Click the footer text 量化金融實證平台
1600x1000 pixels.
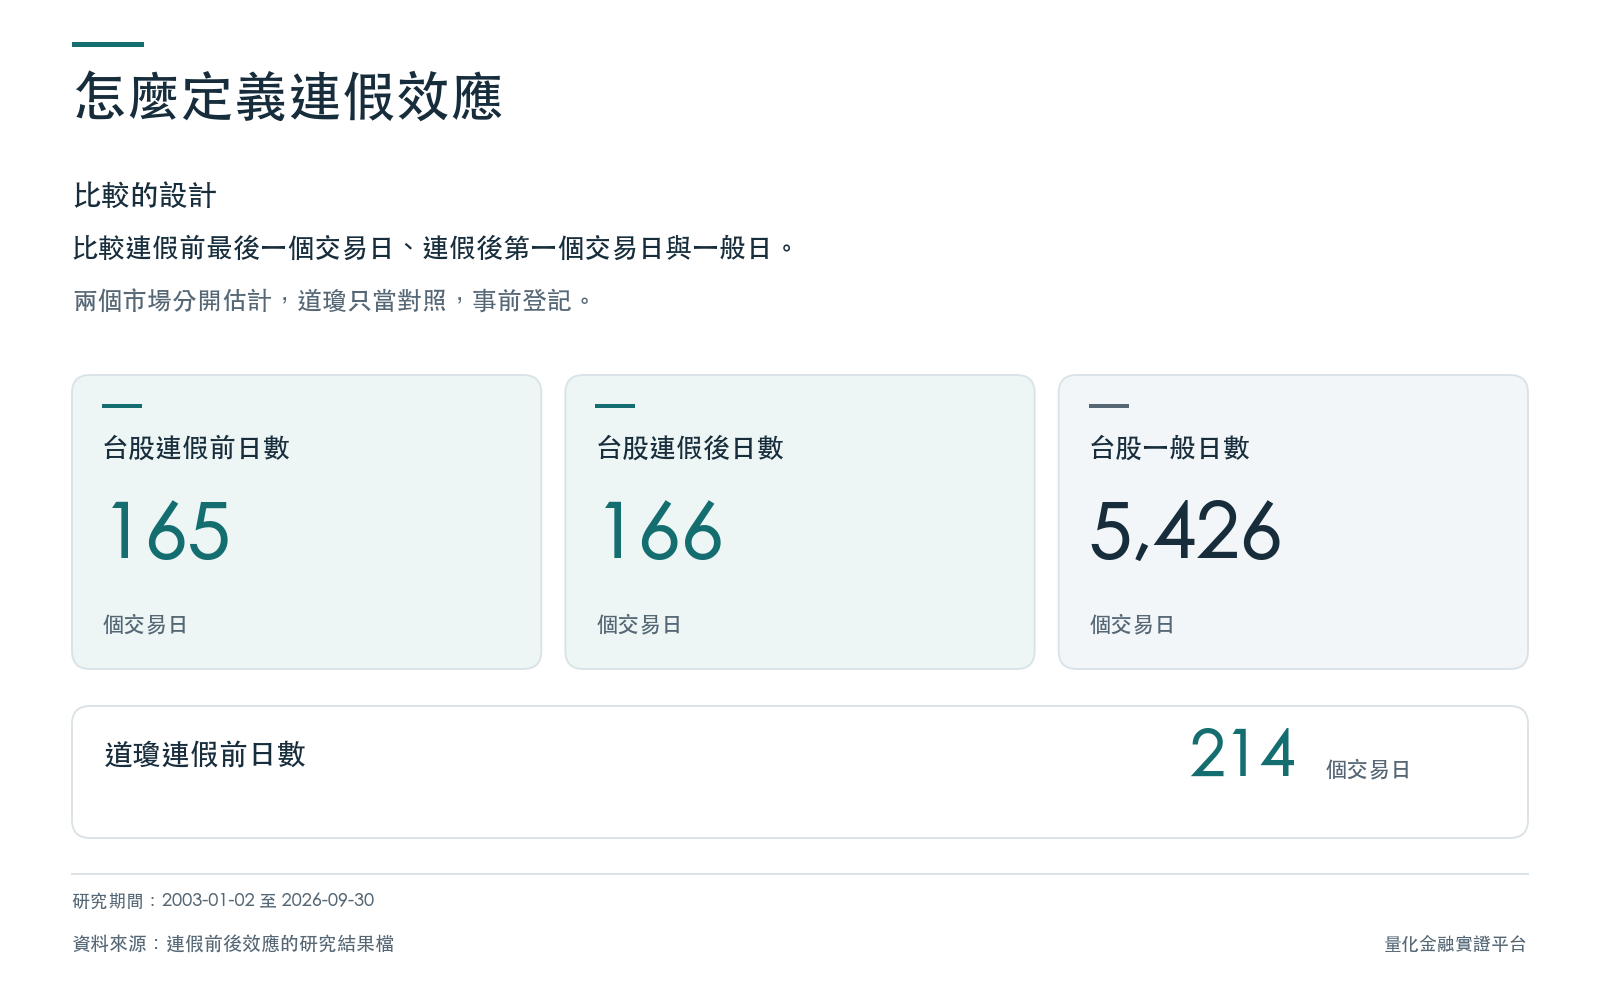coord(1455,944)
